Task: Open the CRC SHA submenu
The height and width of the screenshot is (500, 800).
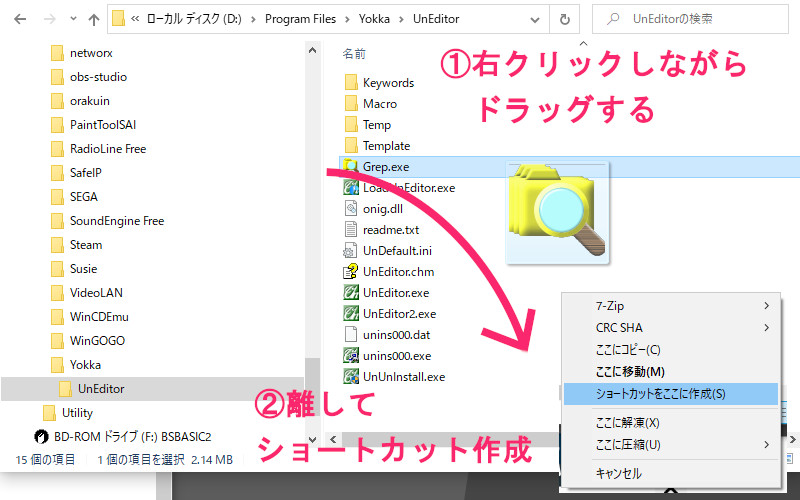Action: 671,328
